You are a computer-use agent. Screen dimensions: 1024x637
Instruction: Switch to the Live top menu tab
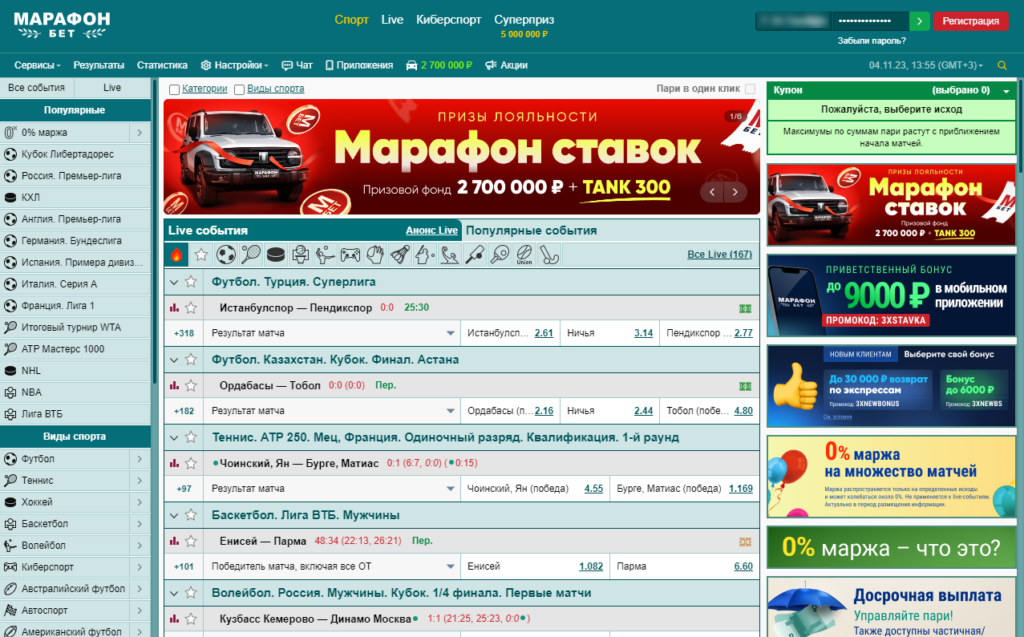(x=392, y=20)
